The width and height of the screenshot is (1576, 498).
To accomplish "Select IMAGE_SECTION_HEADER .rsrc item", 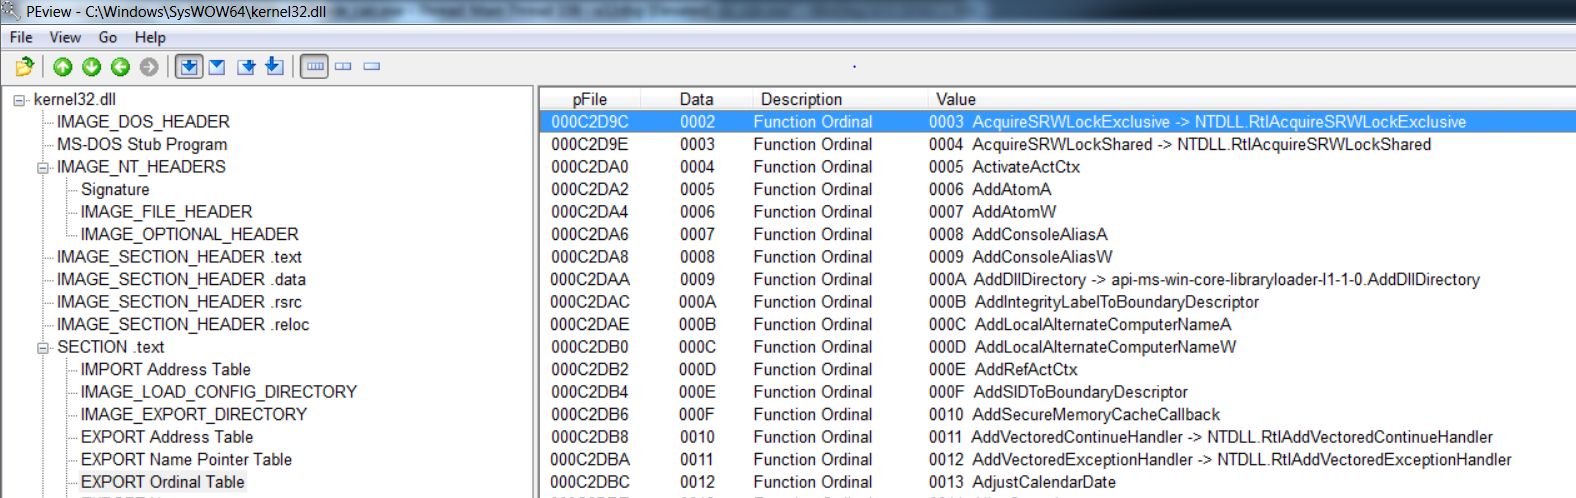I will click(x=179, y=301).
